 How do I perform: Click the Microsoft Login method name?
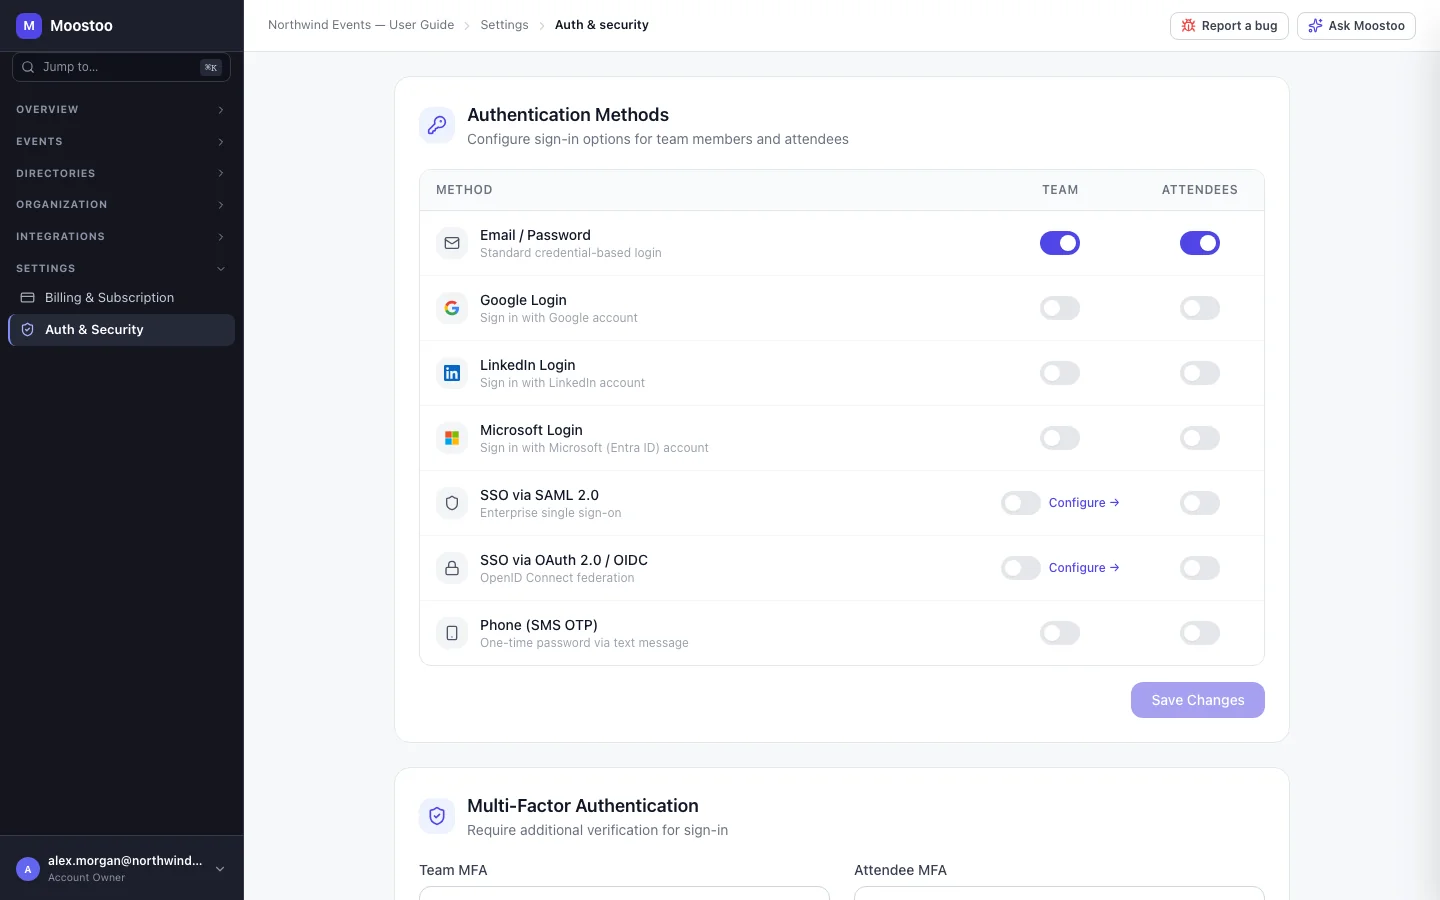point(531,430)
